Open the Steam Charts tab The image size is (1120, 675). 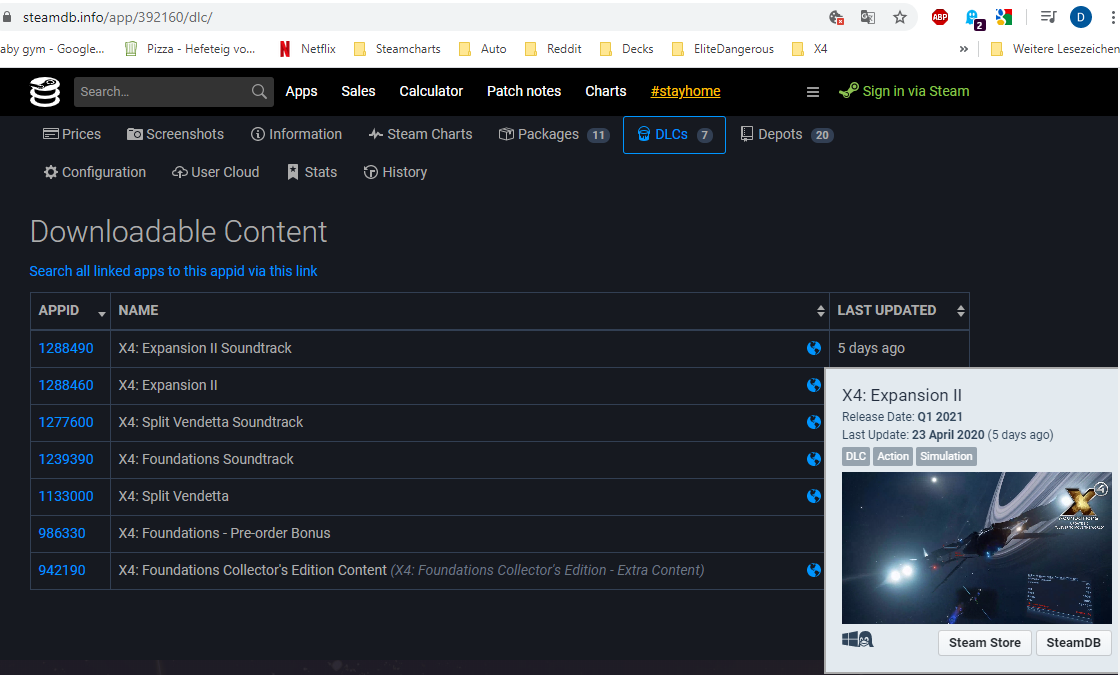(x=420, y=134)
